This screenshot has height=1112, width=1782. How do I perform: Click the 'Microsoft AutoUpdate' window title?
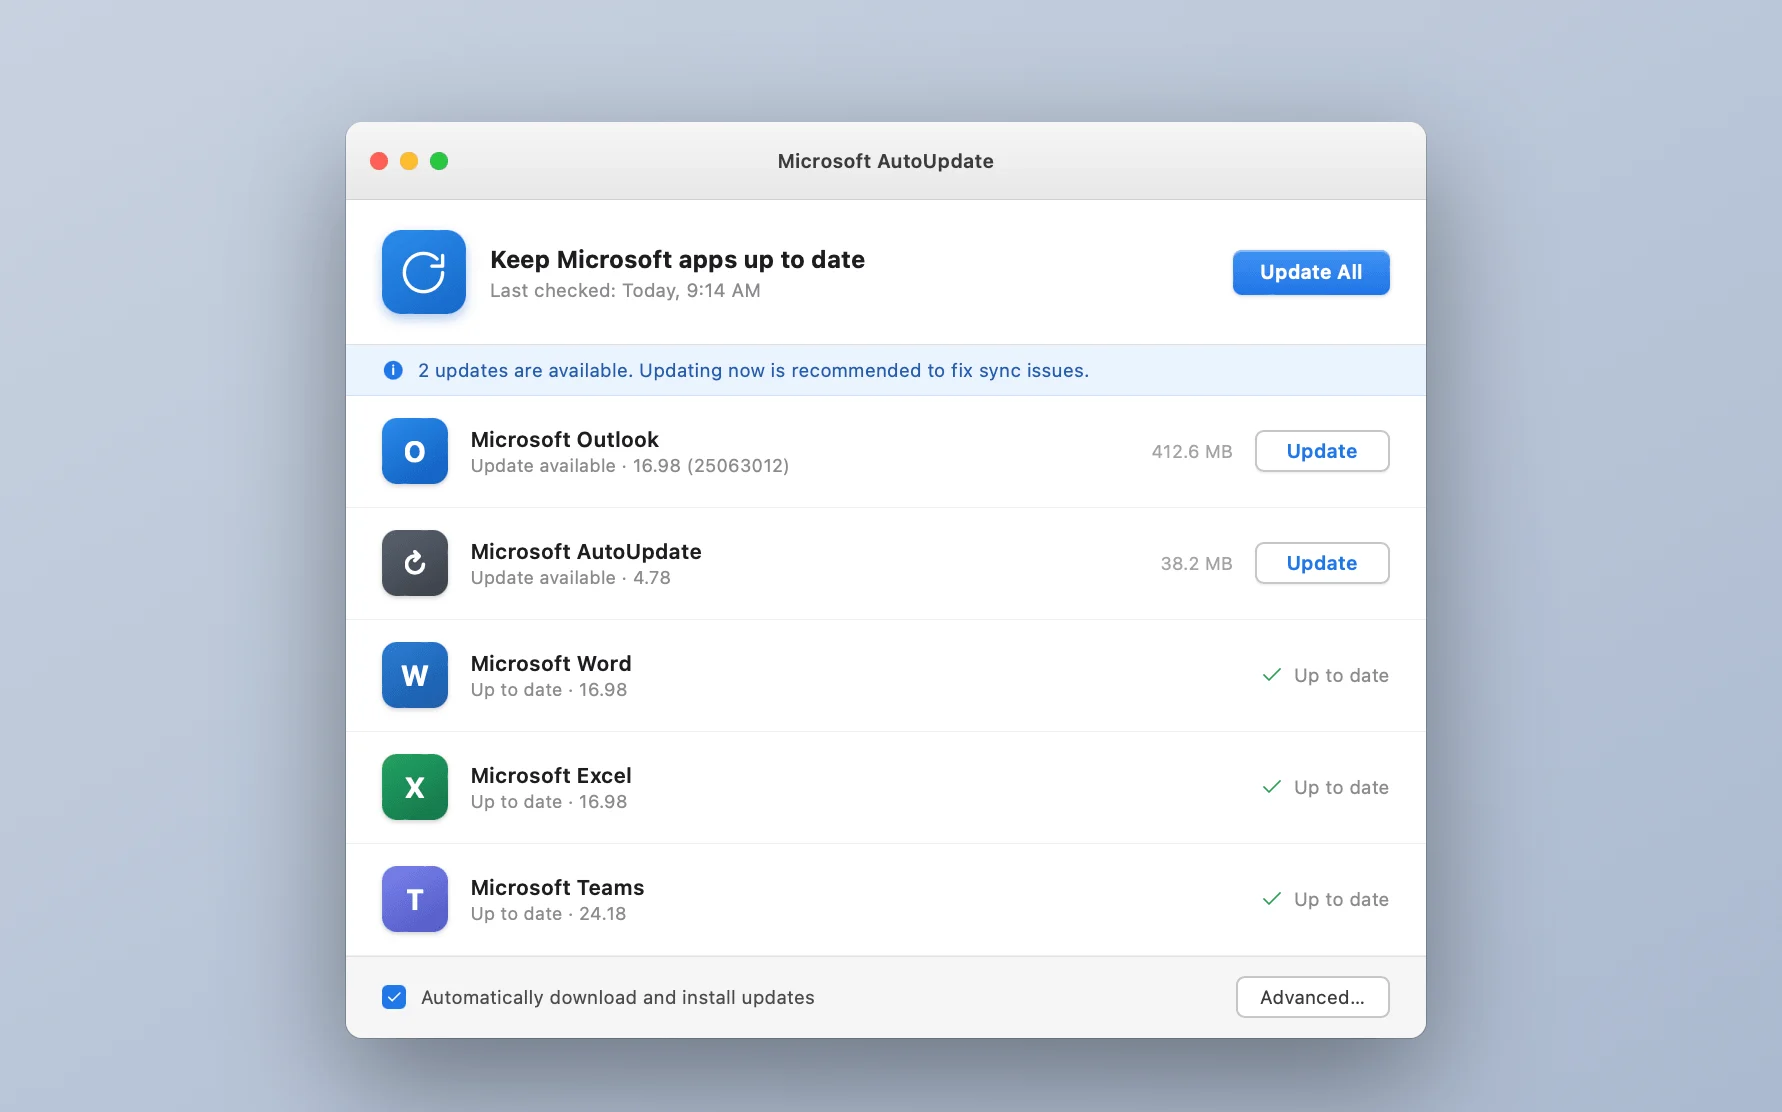click(886, 161)
